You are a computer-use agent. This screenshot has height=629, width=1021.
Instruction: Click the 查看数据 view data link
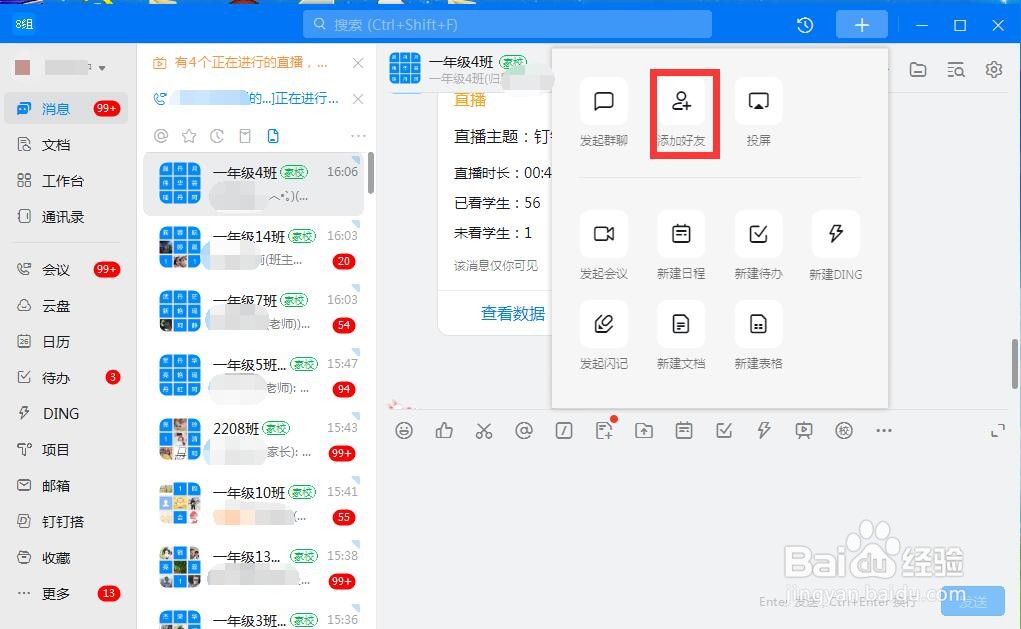point(512,313)
